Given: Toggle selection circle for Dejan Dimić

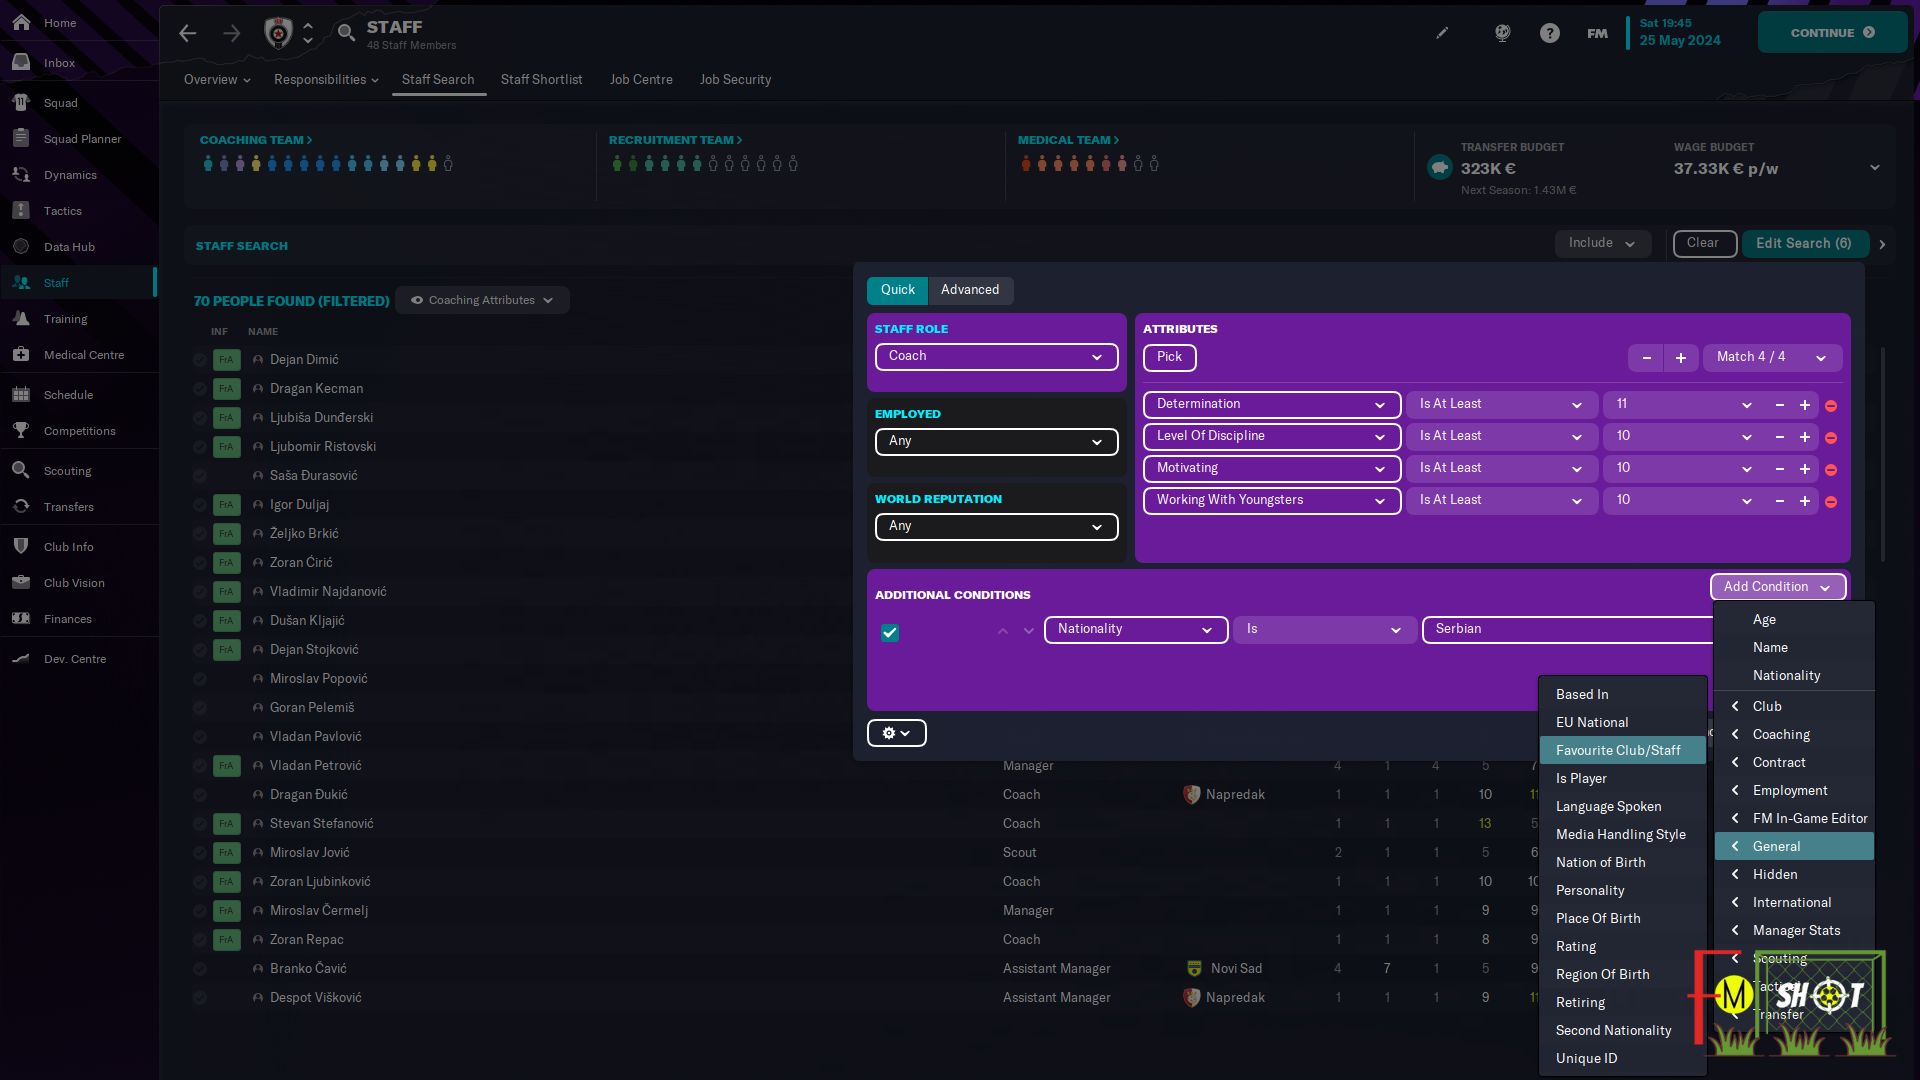Looking at the screenshot, I should 200,360.
